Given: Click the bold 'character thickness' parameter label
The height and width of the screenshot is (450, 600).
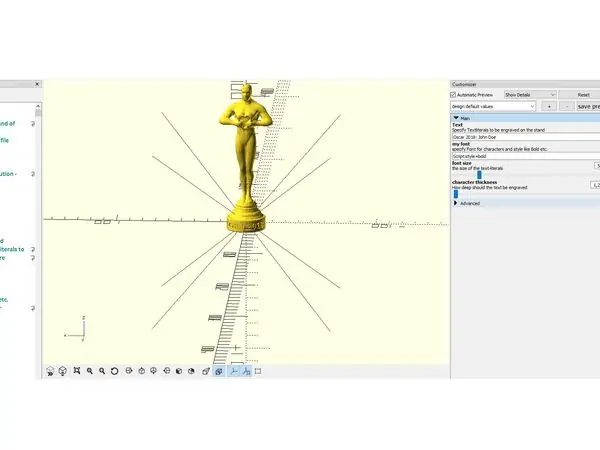Looking at the screenshot, I should pos(474,182).
